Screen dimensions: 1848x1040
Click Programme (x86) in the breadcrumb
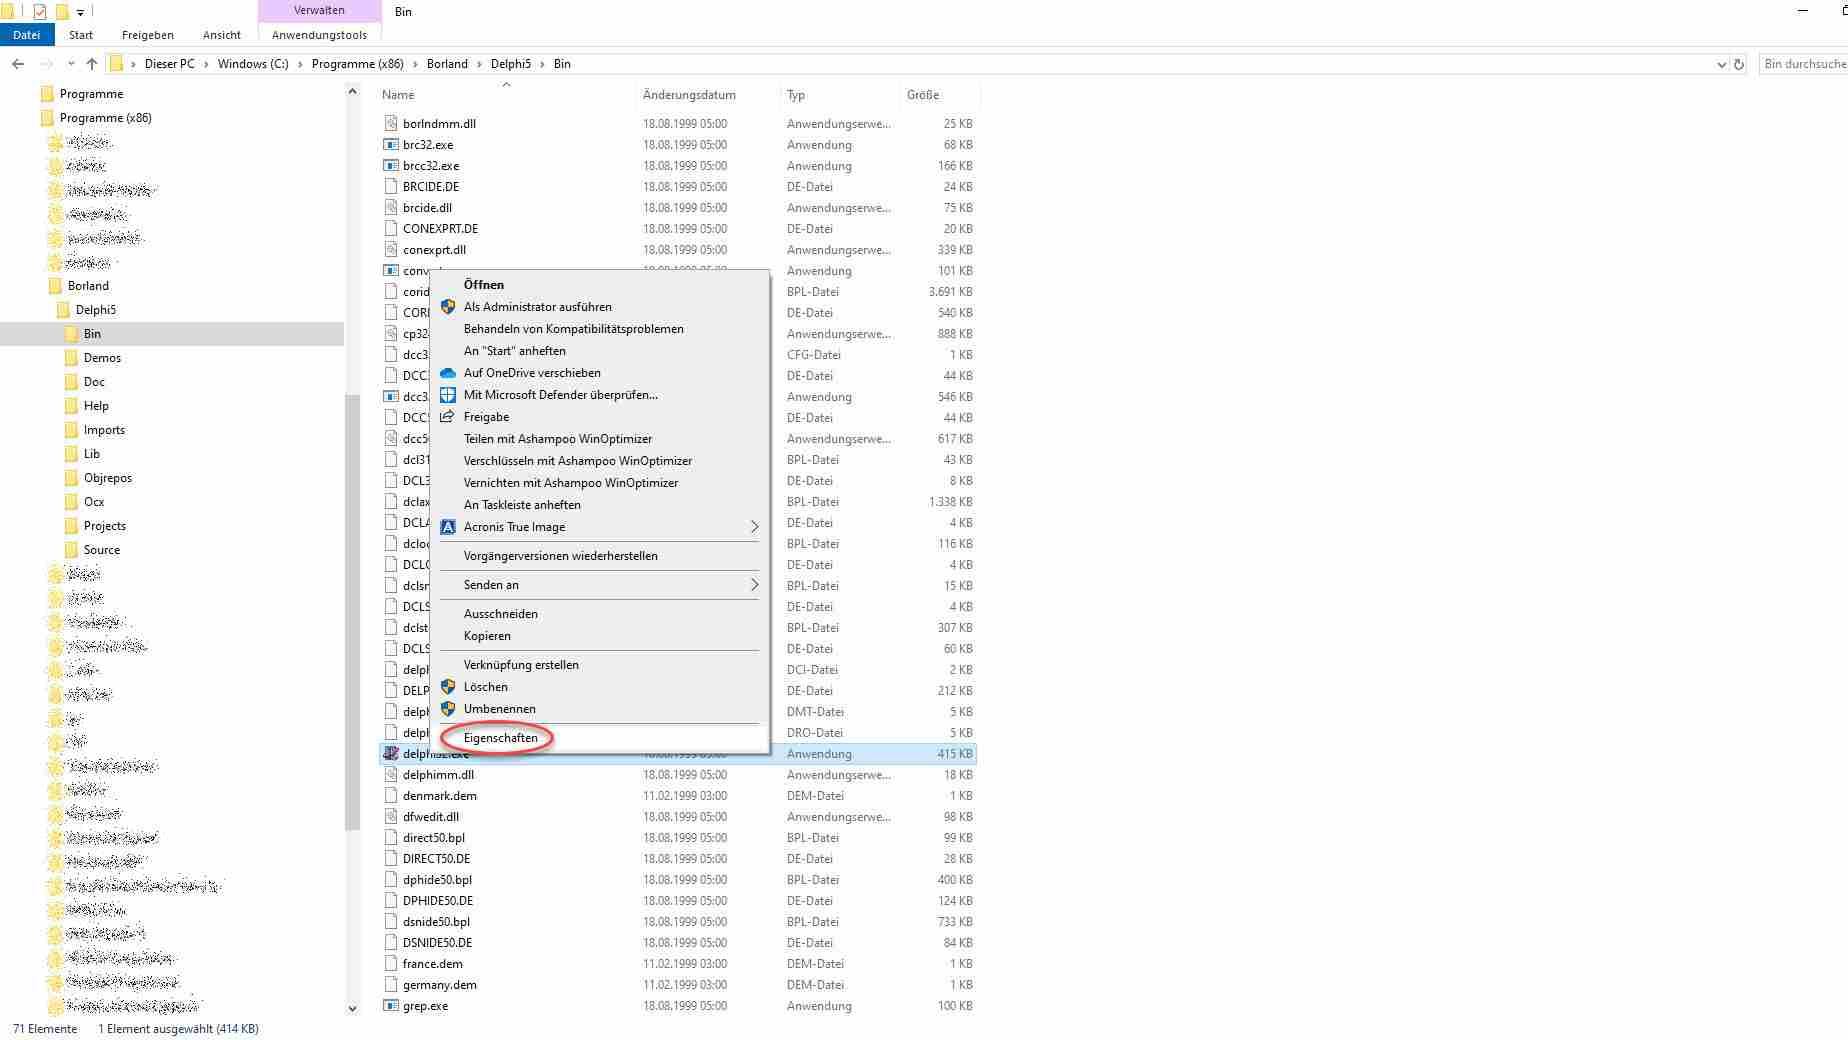click(x=358, y=64)
